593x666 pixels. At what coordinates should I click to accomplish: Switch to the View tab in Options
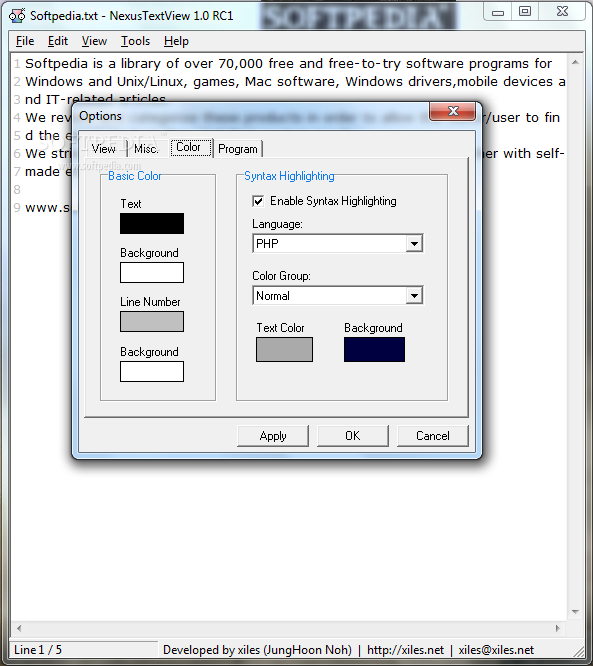104,149
